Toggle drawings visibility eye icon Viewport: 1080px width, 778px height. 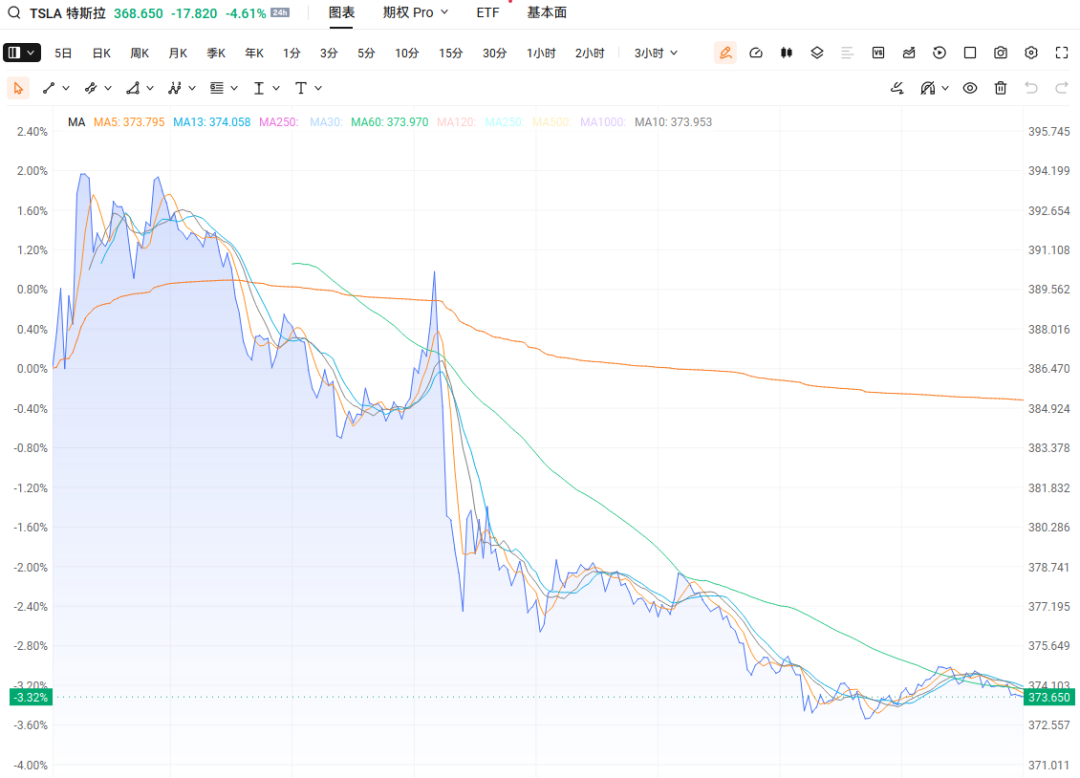point(970,88)
